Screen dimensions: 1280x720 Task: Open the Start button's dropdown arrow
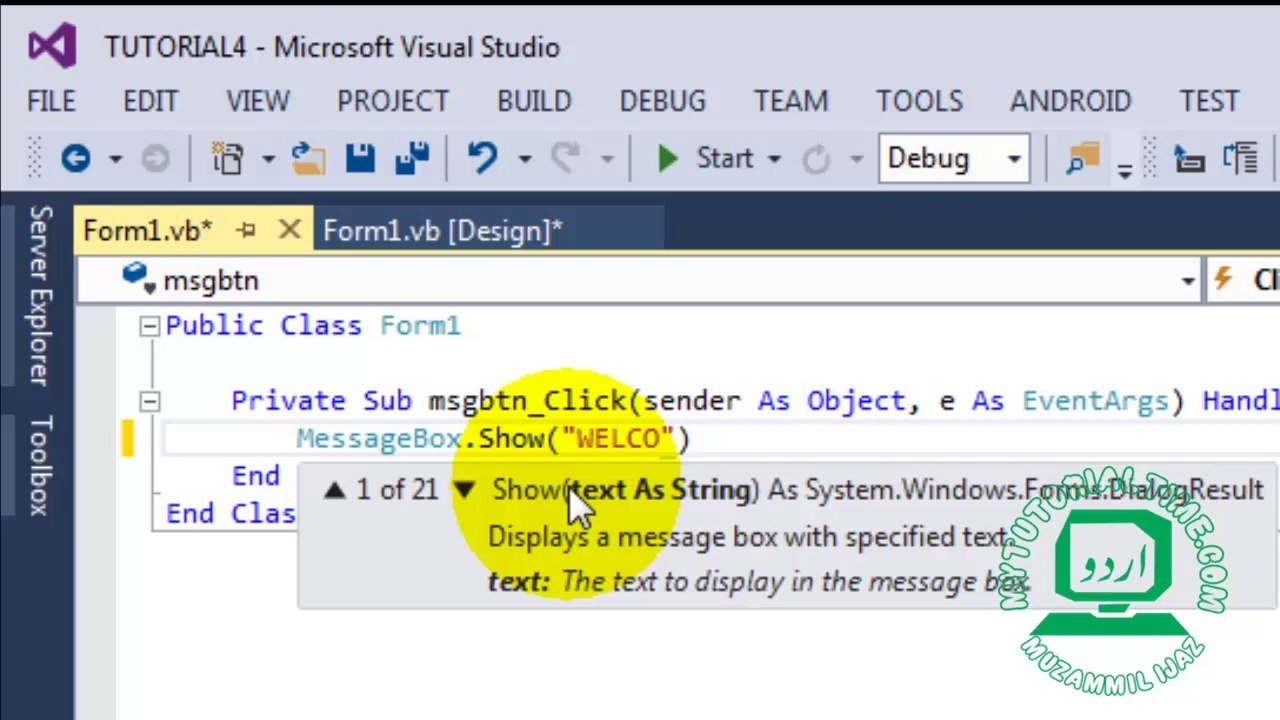(773, 160)
